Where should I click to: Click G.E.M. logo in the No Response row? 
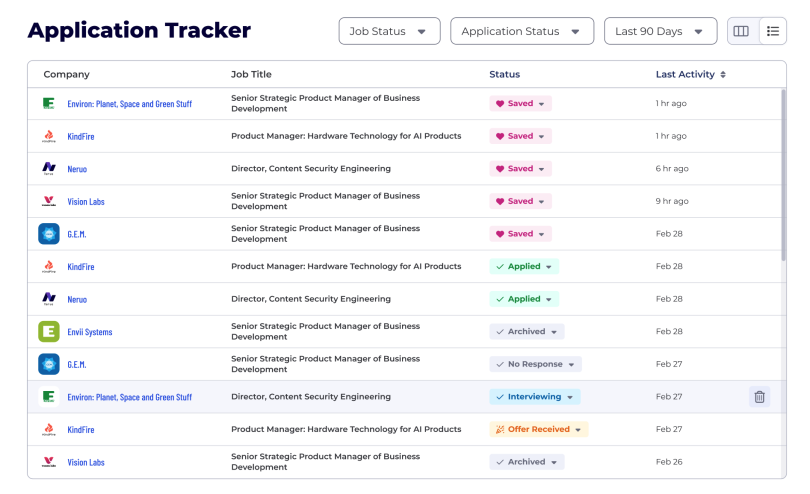pyautogui.click(x=49, y=364)
